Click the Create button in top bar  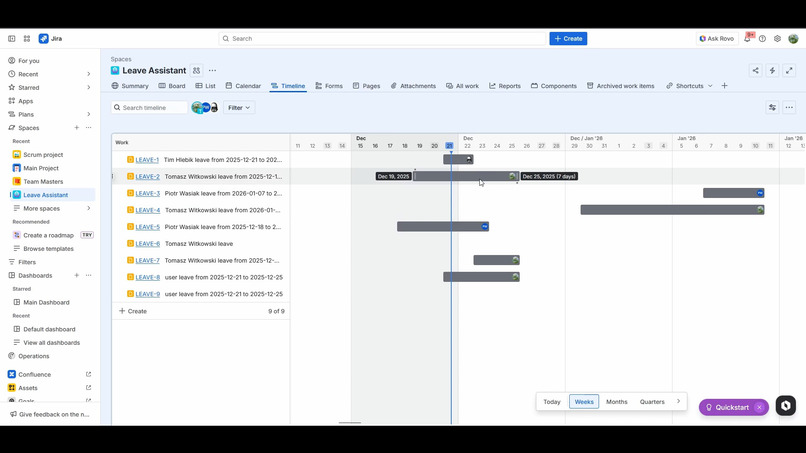pyautogui.click(x=568, y=39)
